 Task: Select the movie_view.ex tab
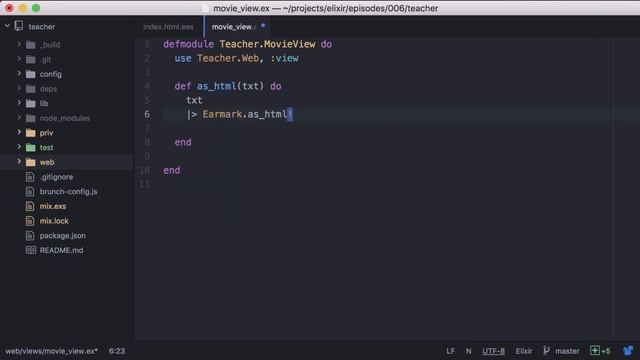click(234, 27)
